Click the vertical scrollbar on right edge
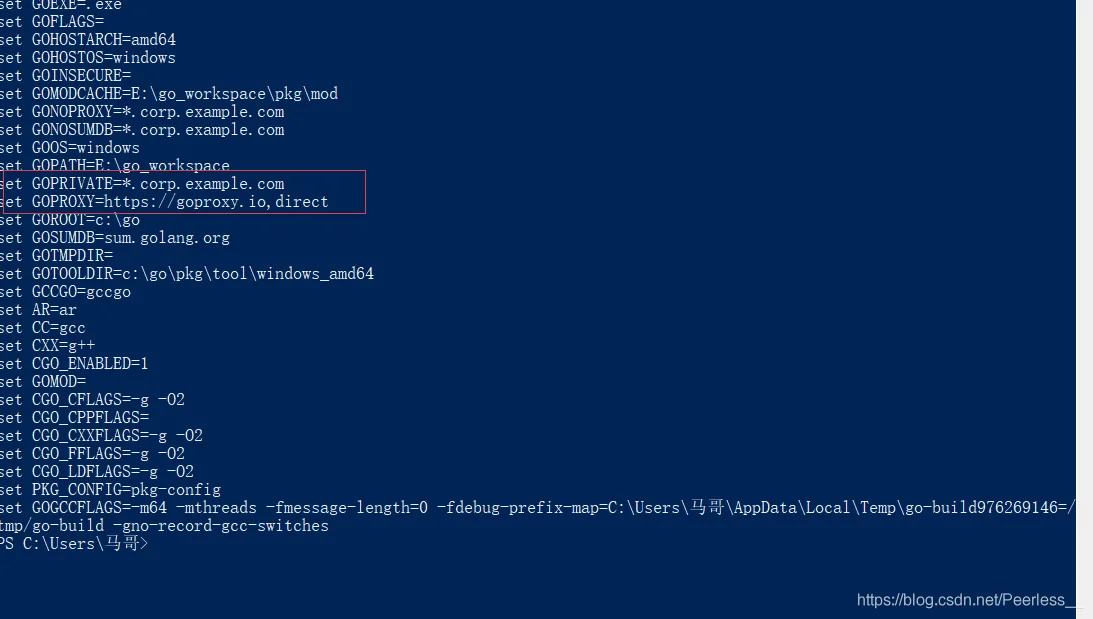This screenshot has width=1093, height=619. tap(1084, 310)
